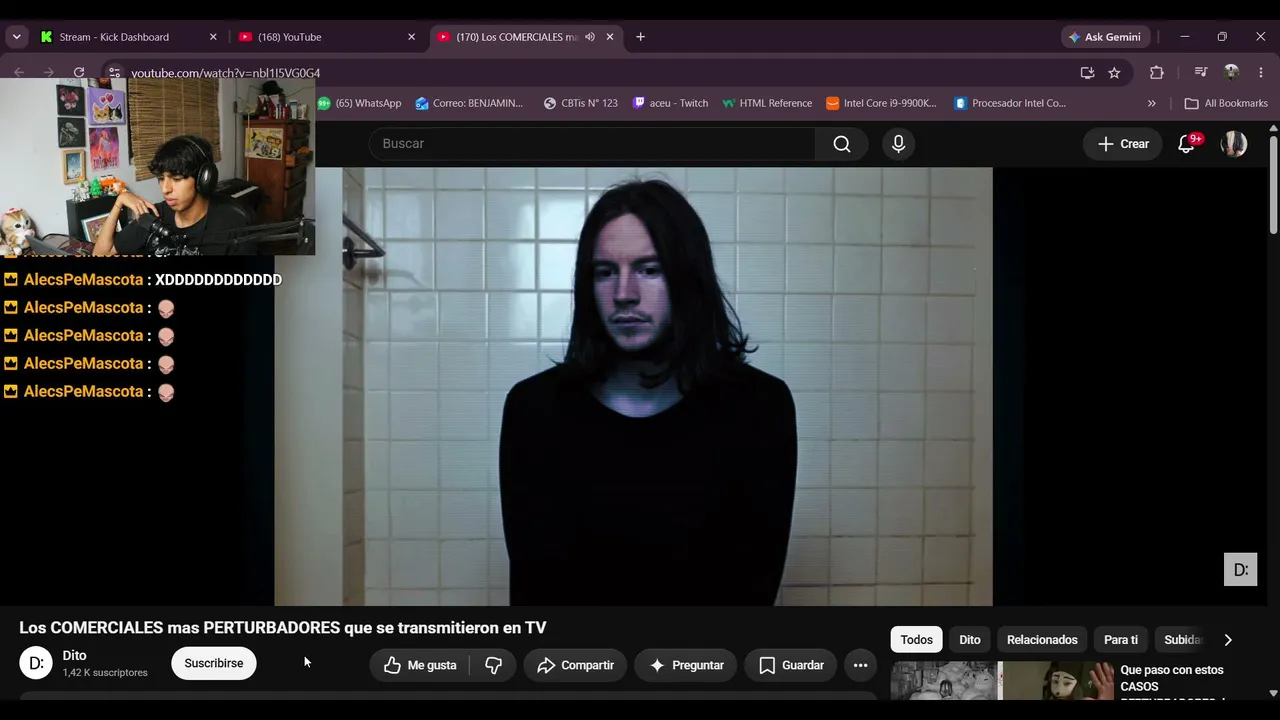Image resolution: width=1280 pixels, height=720 pixels.
Task: Focus the YouTube Buscar search field
Action: (x=592, y=144)
